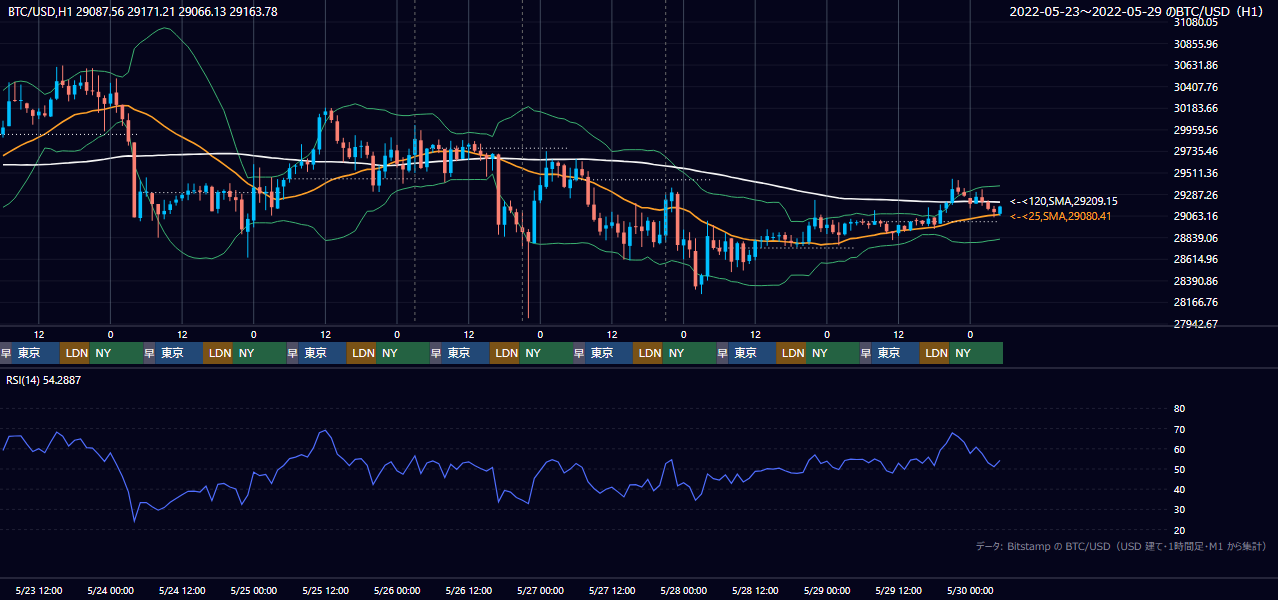This screenshot has width=1278, height=600.
Task: Select the RSI(14) 54.2887 indicator label
Action: click(44, 380)
